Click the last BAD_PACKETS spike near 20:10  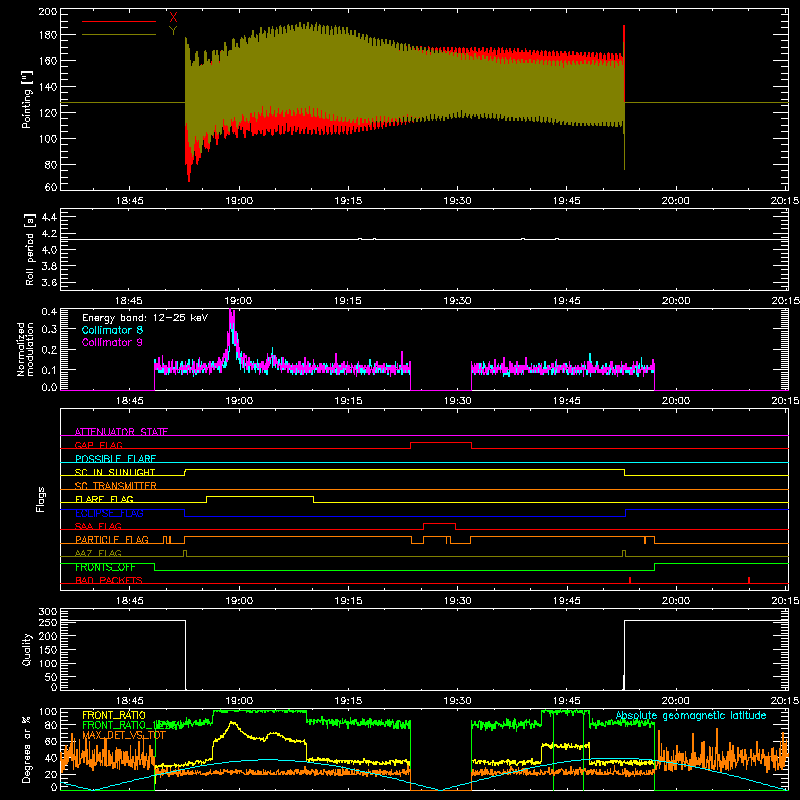pos(748,580)
